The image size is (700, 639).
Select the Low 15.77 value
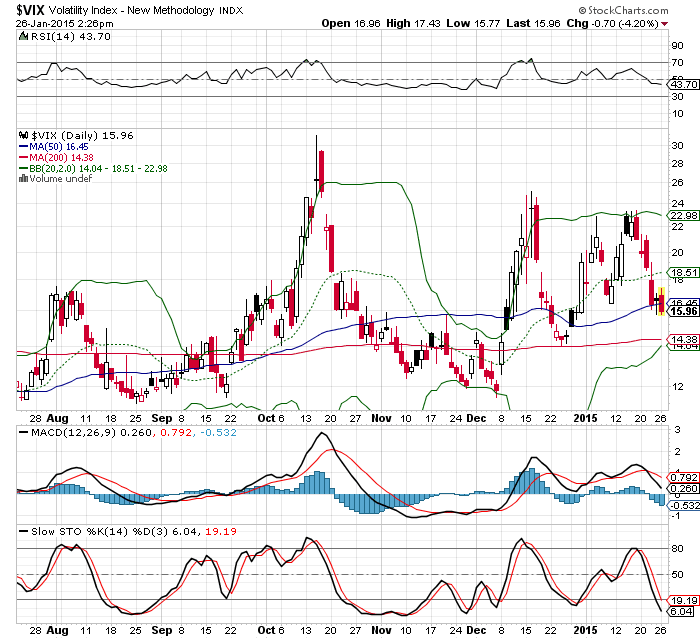coord(473,24)
